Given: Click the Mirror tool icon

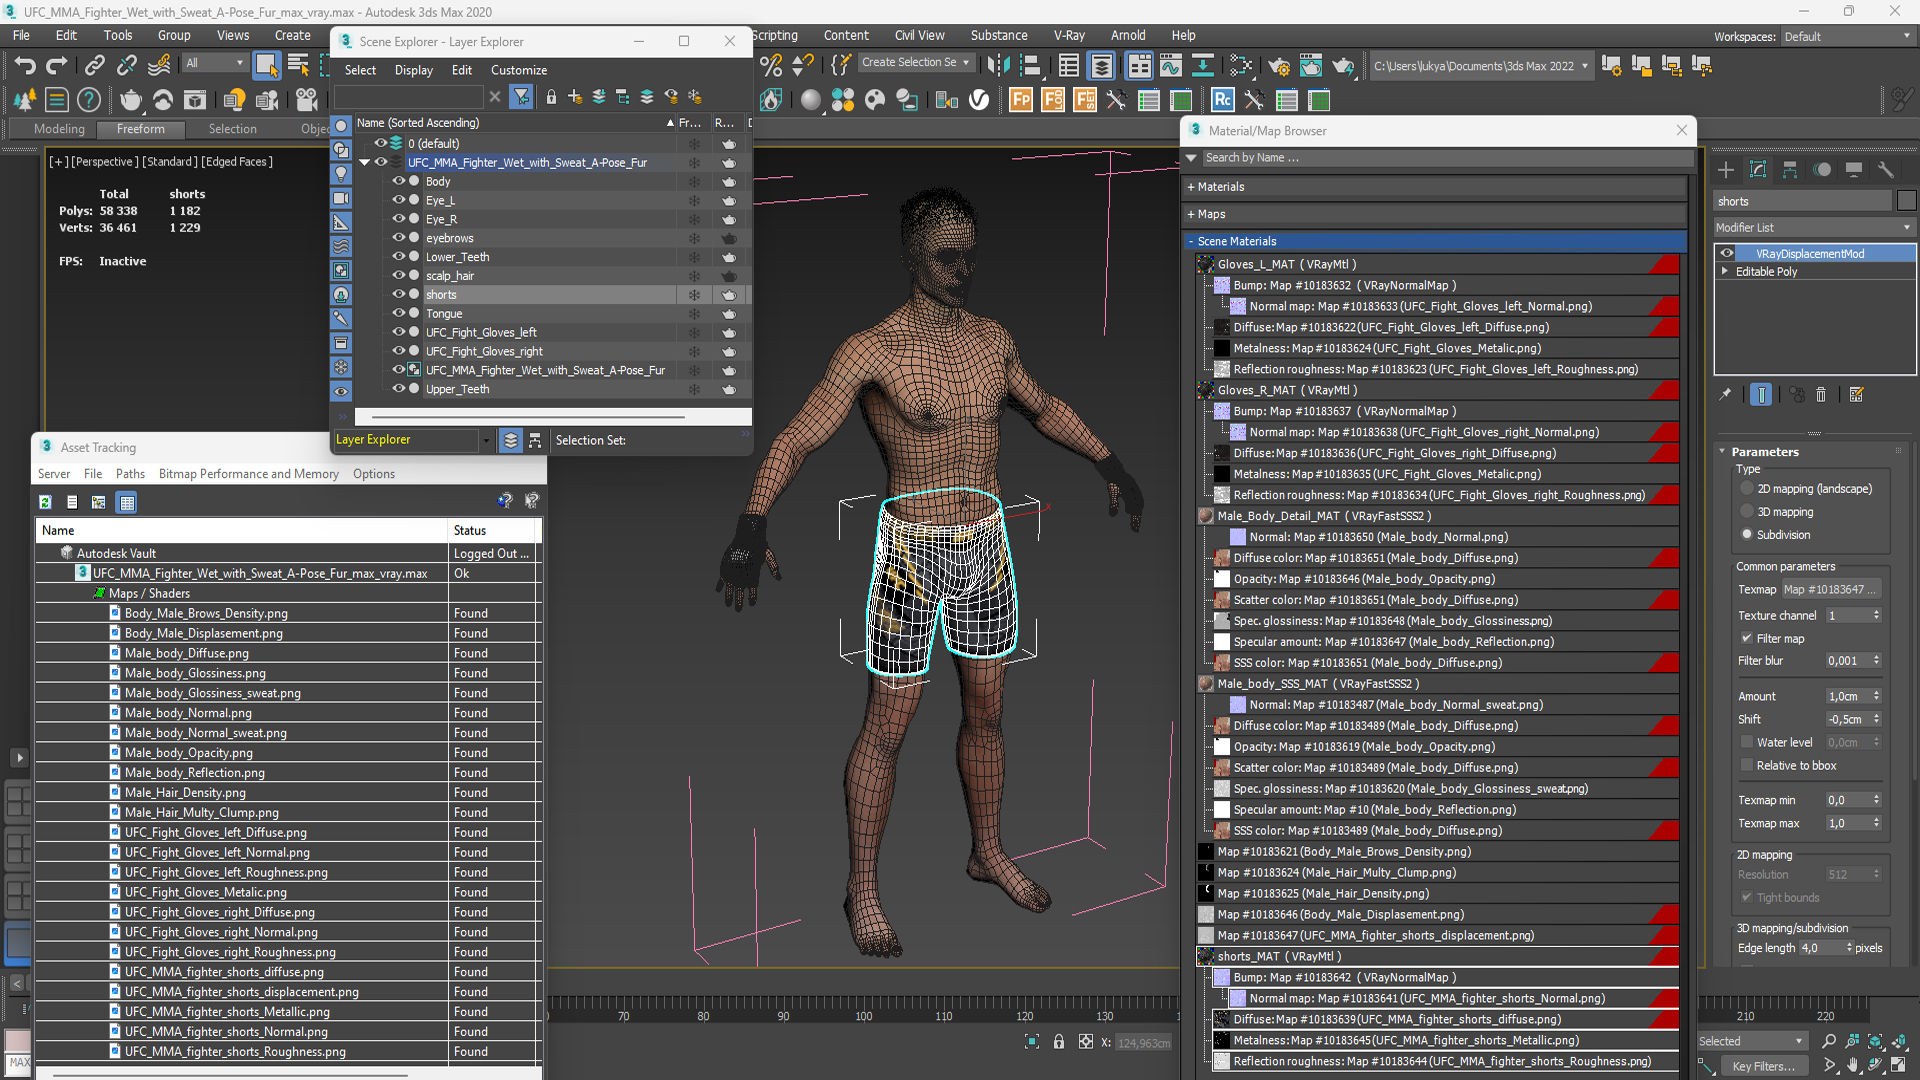Looking at the screenshot, I should pos(998,66).
